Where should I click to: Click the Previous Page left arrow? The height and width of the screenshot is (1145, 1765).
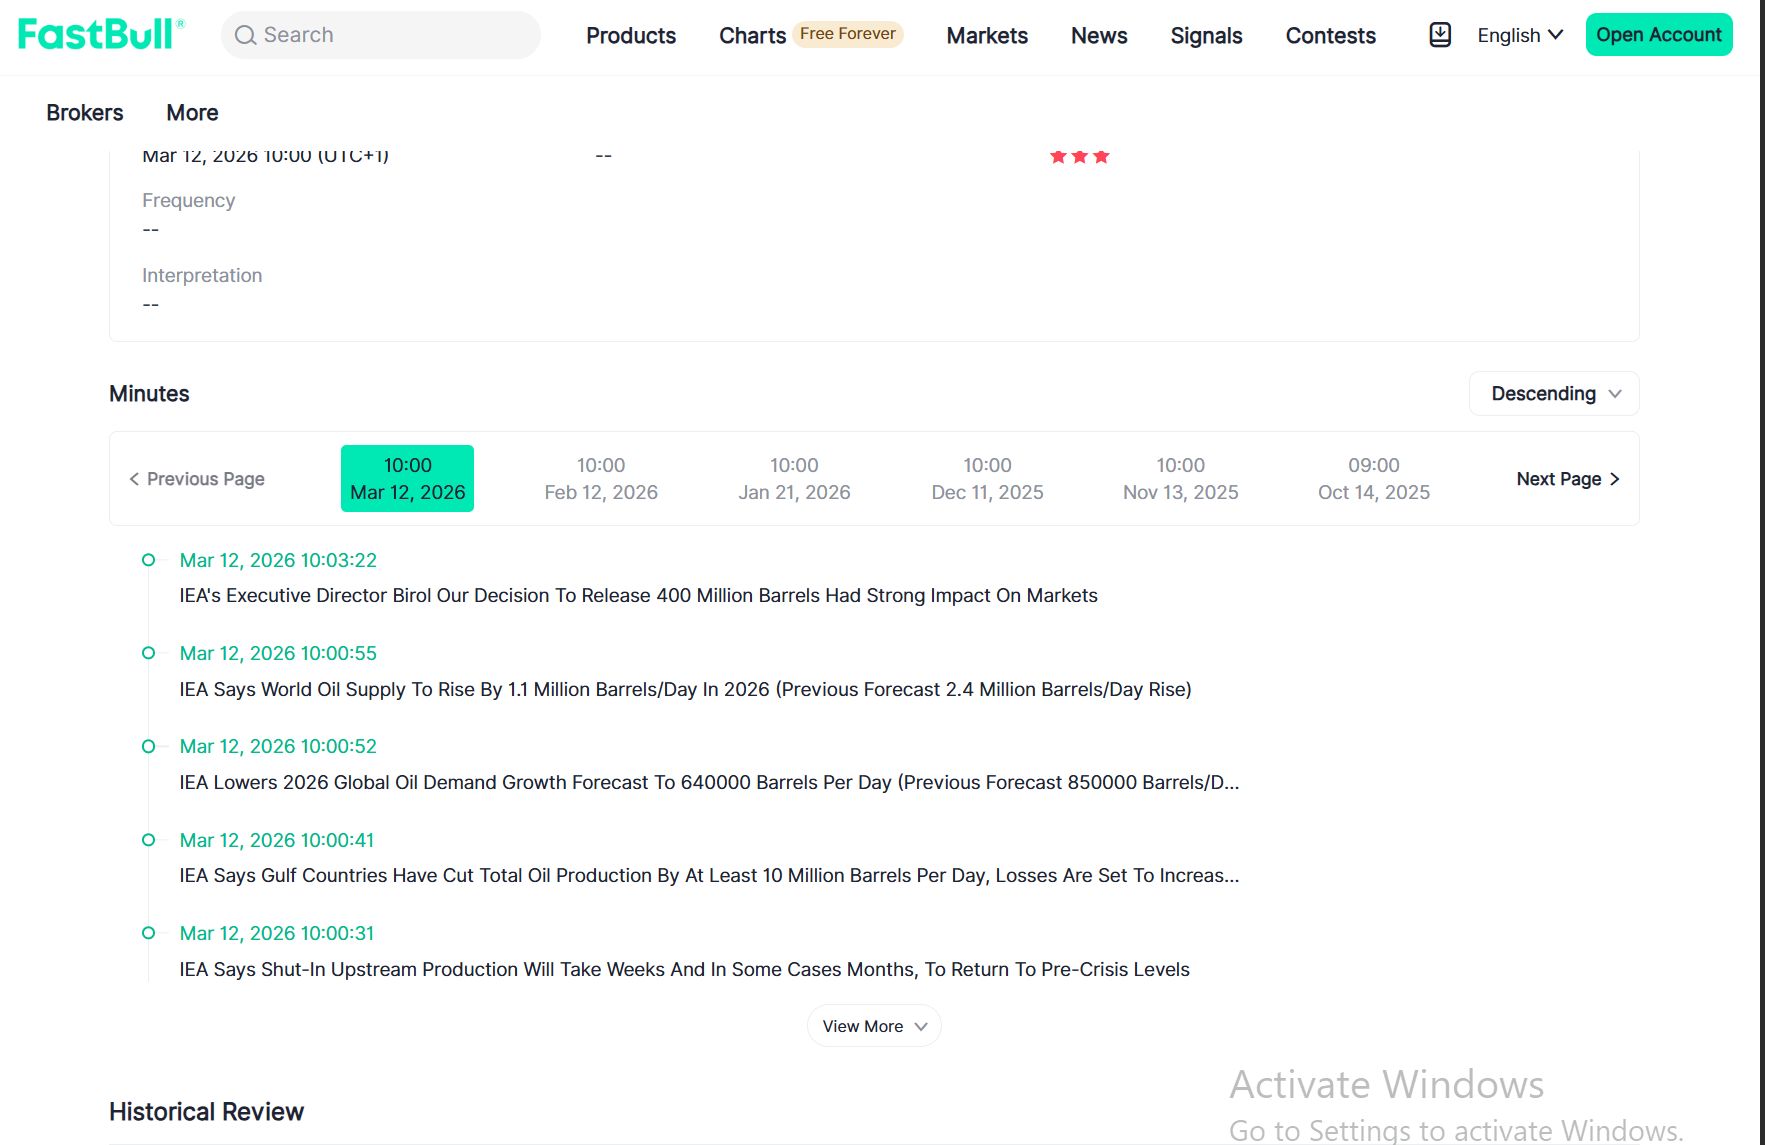click(134, 479)
